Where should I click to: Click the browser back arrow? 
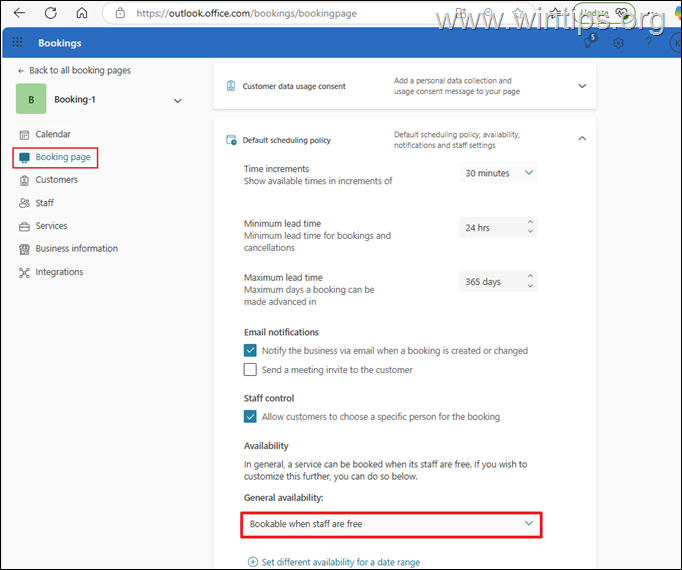pos(20,13)
